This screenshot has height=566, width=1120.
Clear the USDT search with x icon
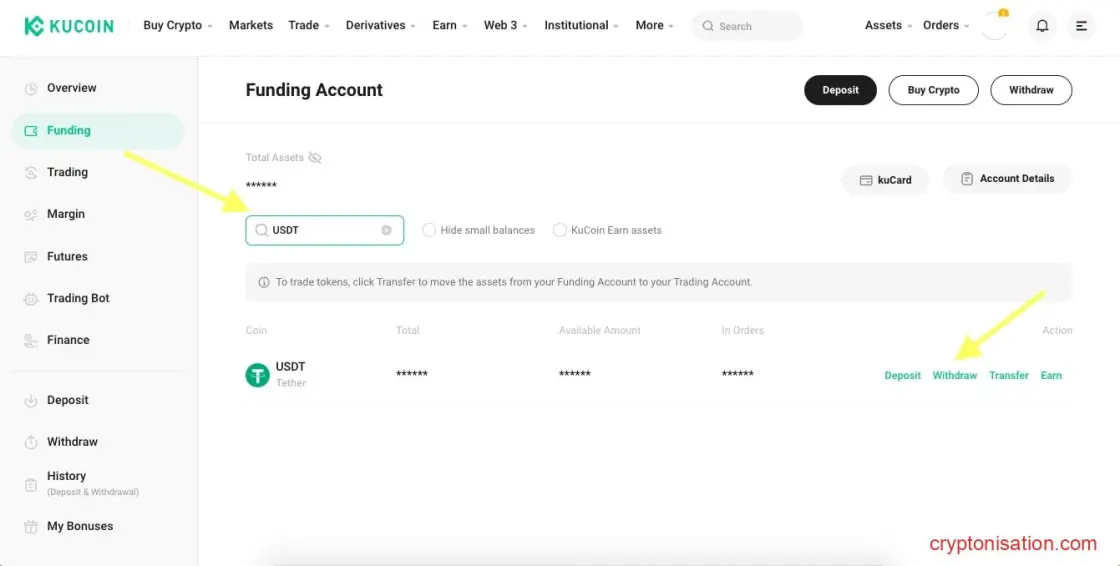pos(386,230)
